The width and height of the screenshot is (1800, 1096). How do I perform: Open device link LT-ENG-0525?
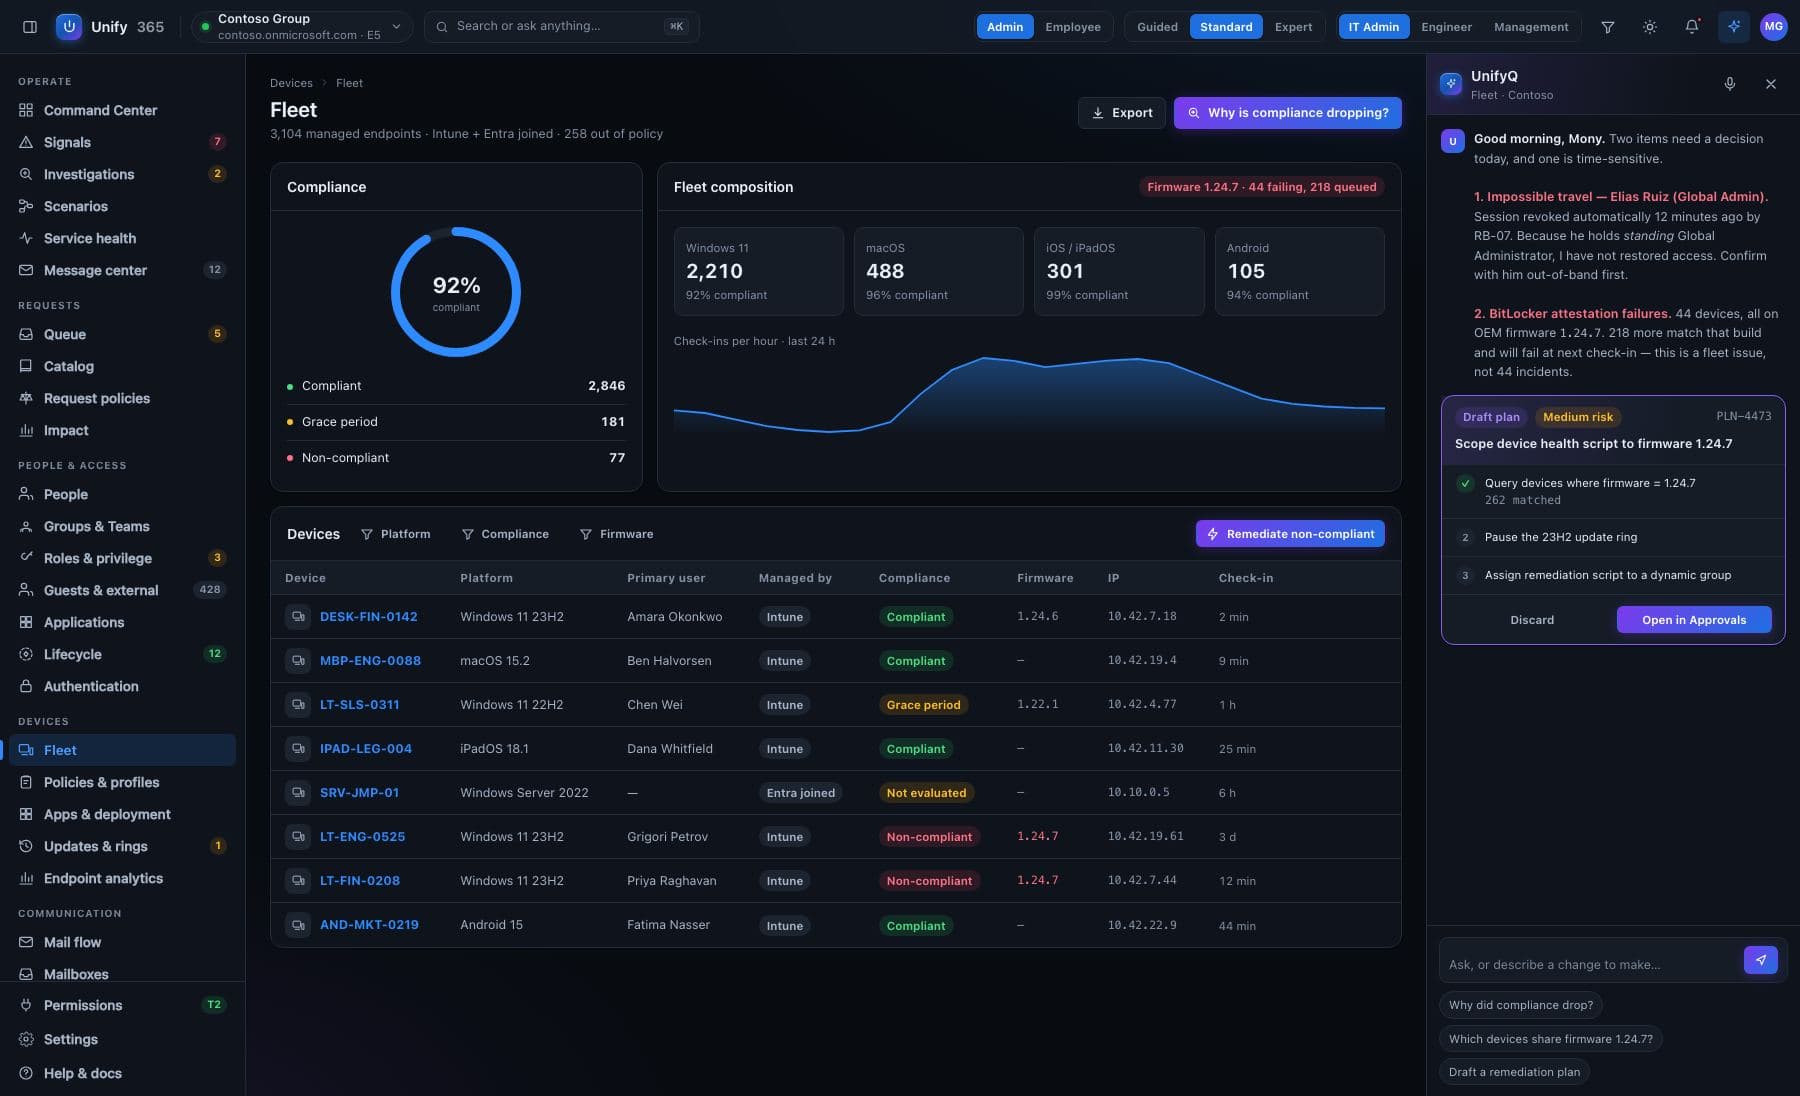(x=363, y=837)
